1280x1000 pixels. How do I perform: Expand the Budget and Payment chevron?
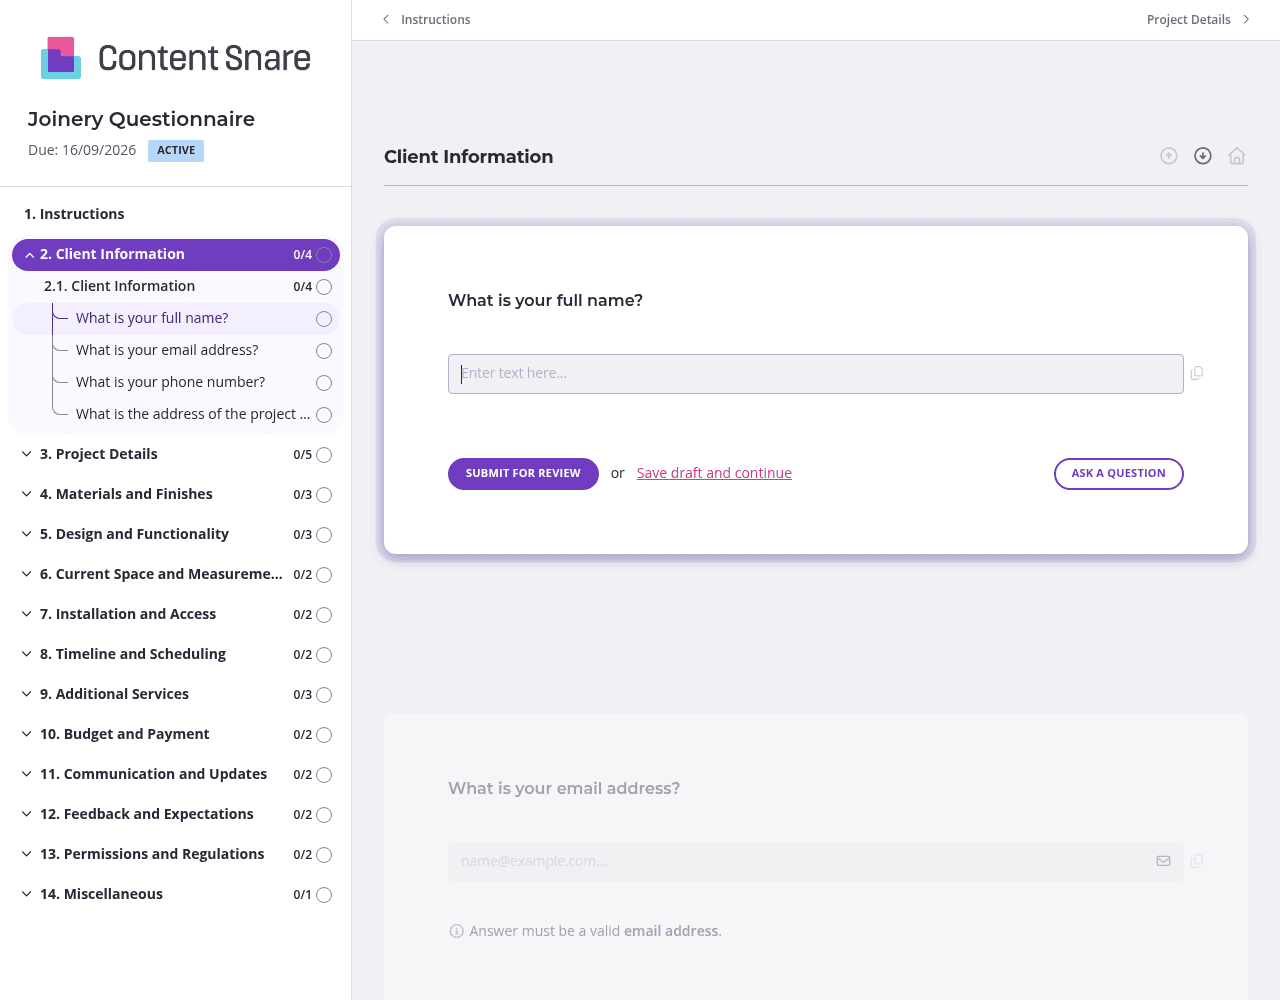[x=27, y=734]
